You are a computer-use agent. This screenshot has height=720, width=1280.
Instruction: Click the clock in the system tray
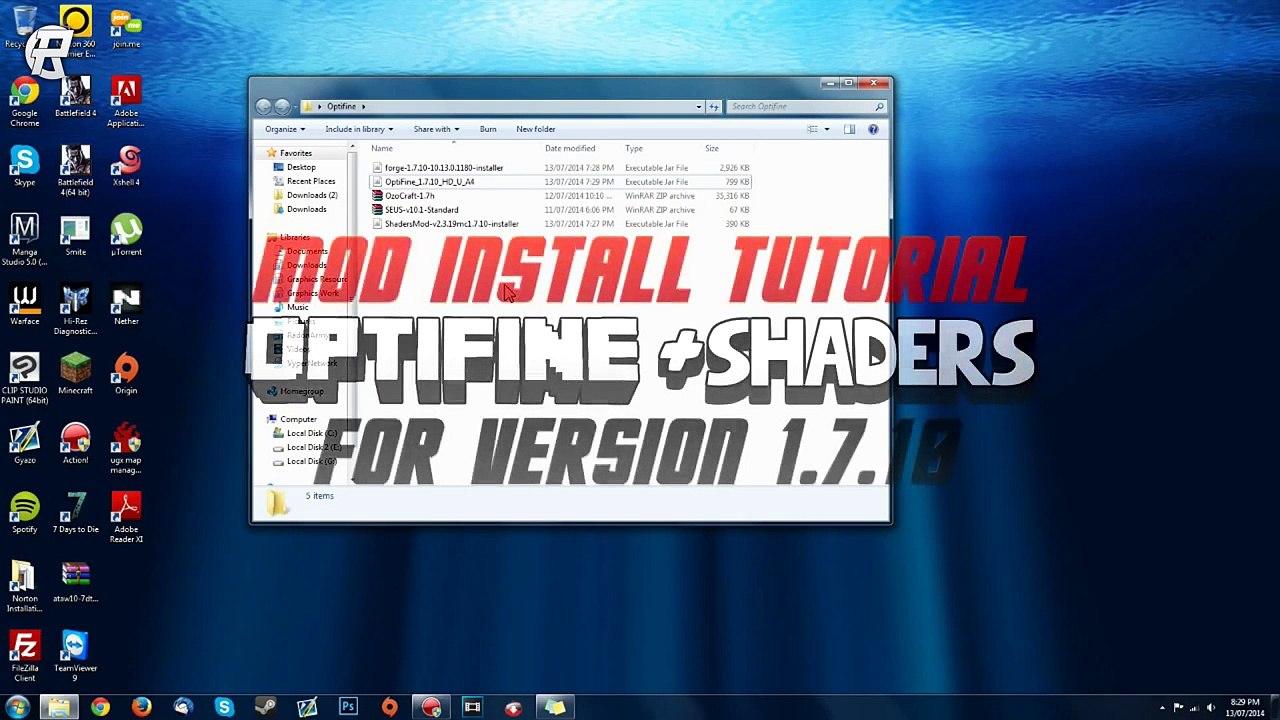click(x=1245, y=708)
